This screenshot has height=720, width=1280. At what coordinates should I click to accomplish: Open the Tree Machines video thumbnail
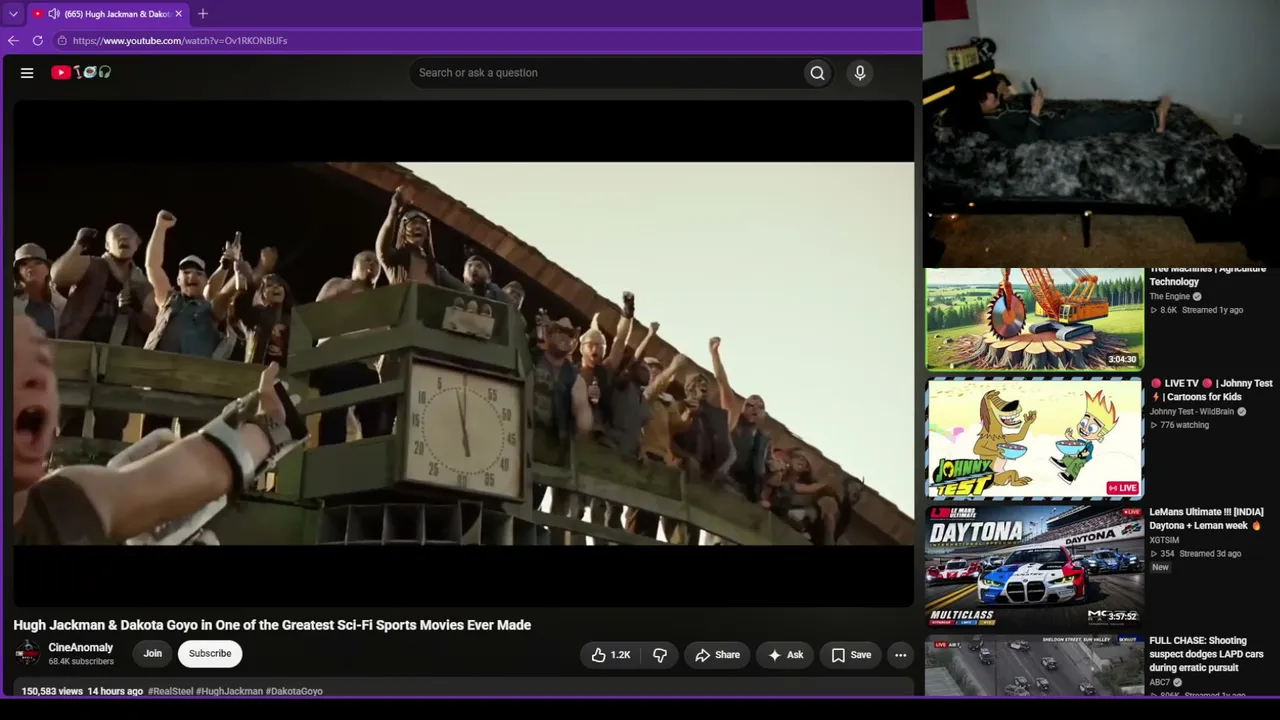pos(1034,319)
